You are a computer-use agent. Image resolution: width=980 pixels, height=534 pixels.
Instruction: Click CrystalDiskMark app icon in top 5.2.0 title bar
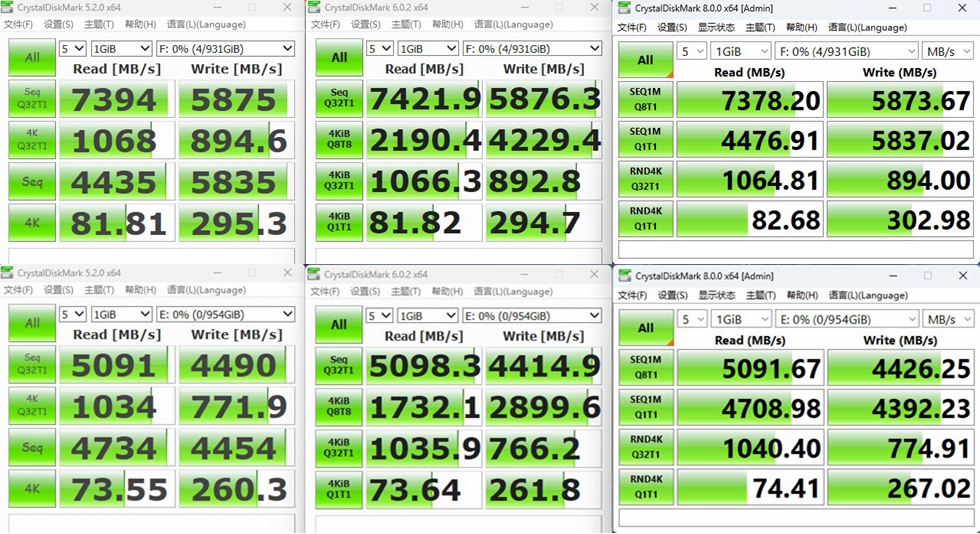click(x=8, y=8)
